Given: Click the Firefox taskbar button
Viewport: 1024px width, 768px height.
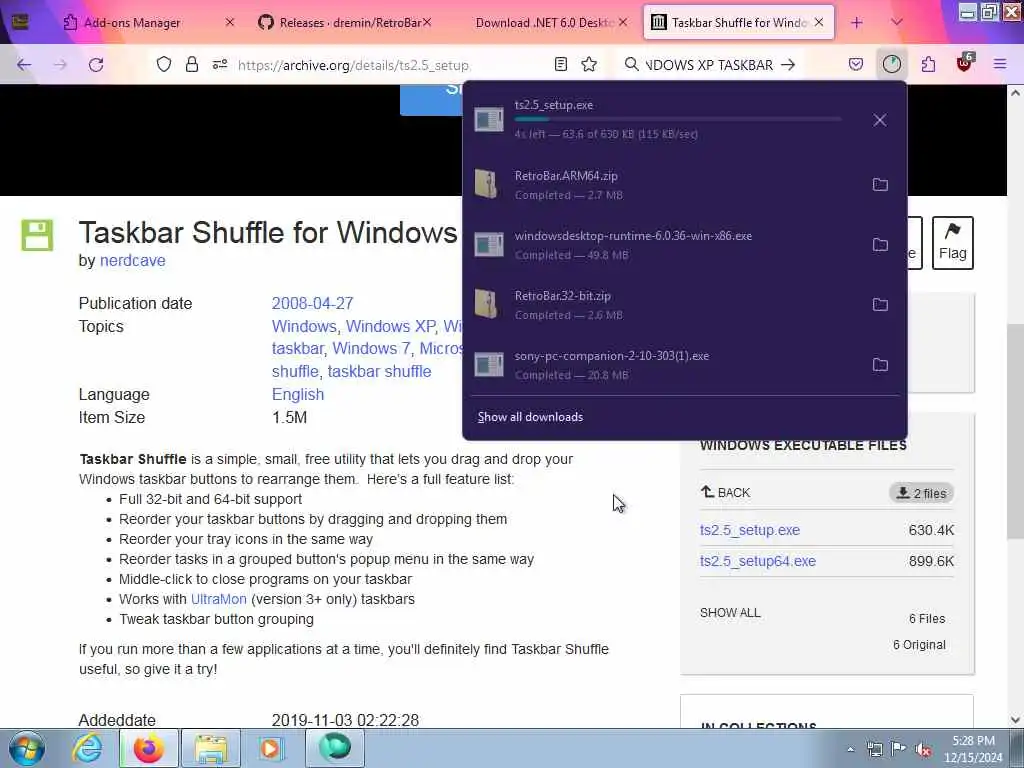Looking at the screenshot, I should tap(149, 748).
